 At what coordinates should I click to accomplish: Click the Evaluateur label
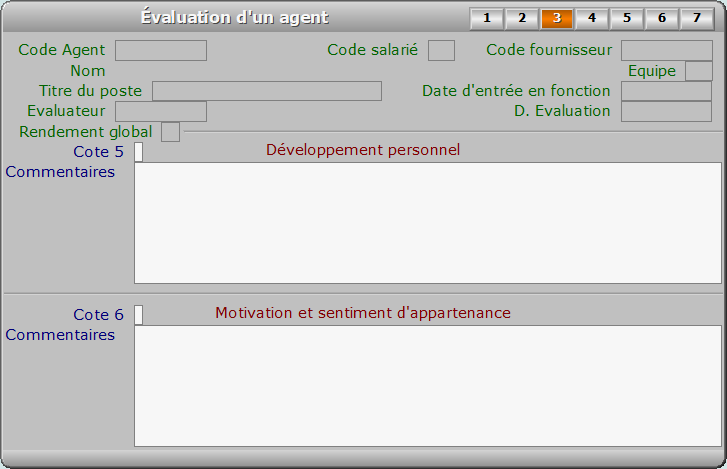[66, 111]
